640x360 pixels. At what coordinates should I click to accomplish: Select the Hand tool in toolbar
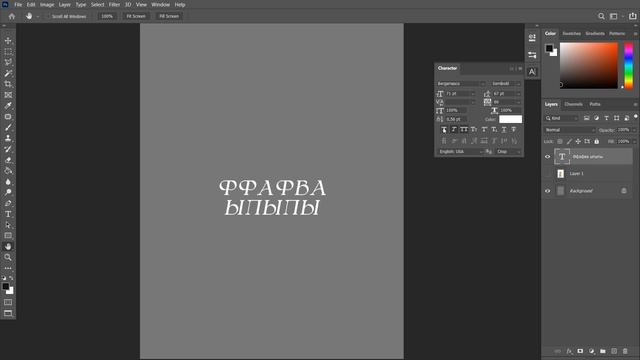point(8,247)
